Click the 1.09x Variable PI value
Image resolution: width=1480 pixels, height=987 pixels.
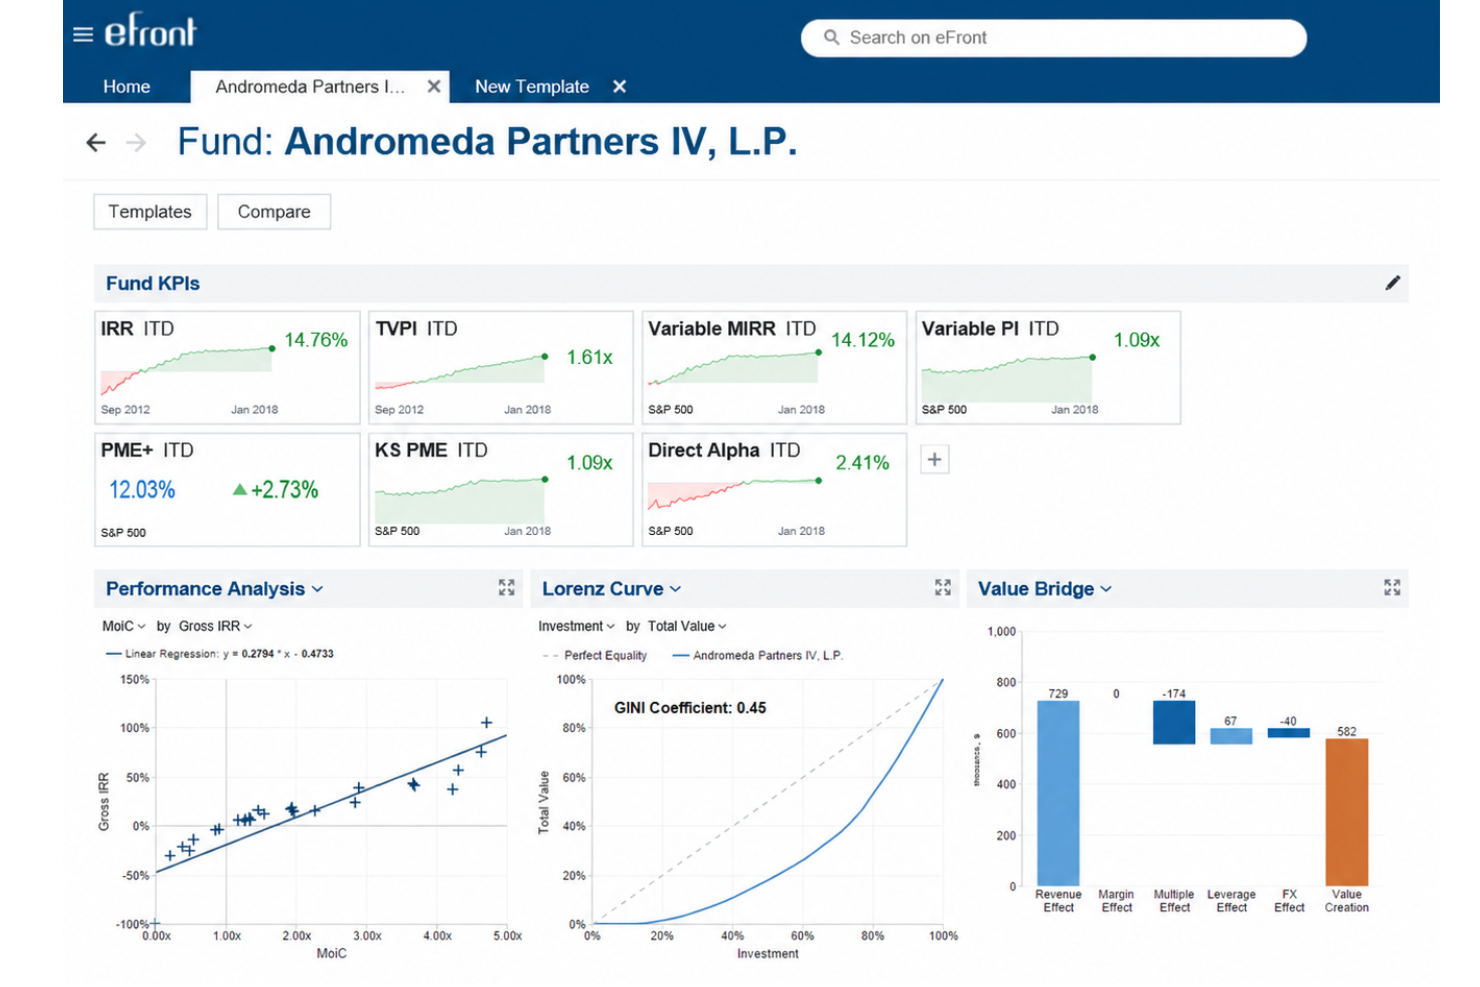click(x=1137, y=340)
